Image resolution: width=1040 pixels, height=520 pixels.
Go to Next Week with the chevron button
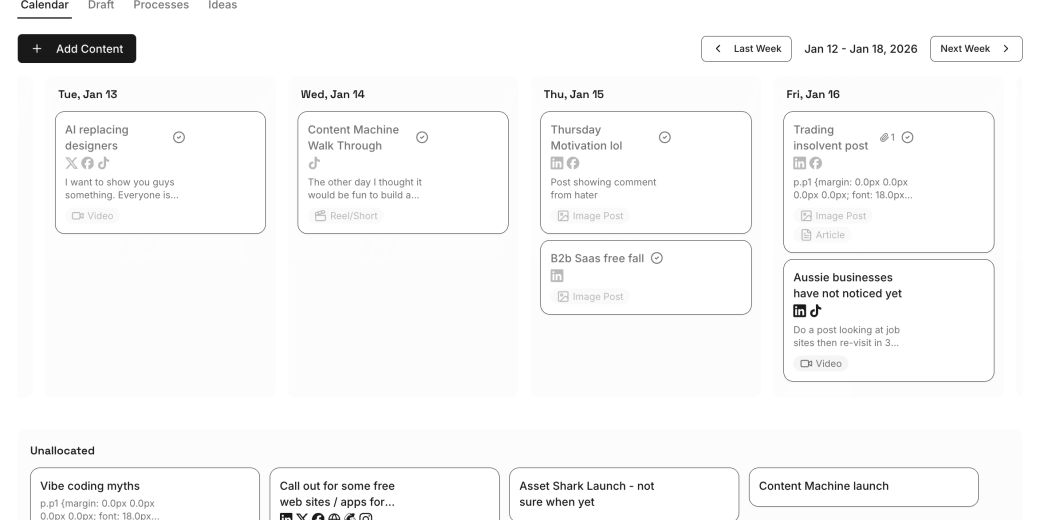(976, 49)
